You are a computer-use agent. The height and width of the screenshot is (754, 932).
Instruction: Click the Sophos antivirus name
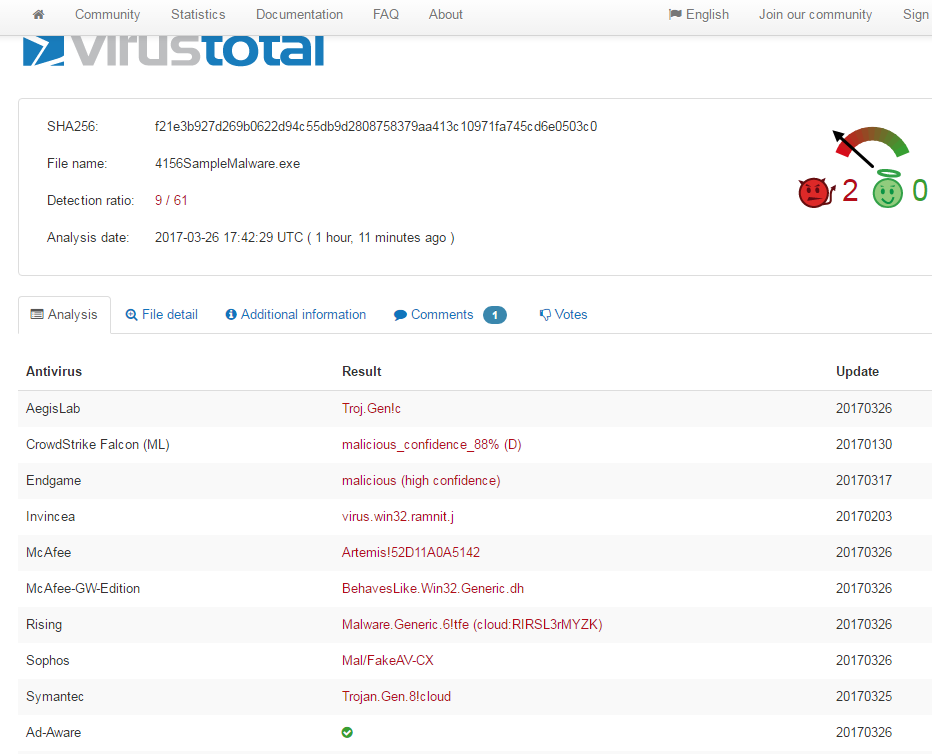[48, 661]
